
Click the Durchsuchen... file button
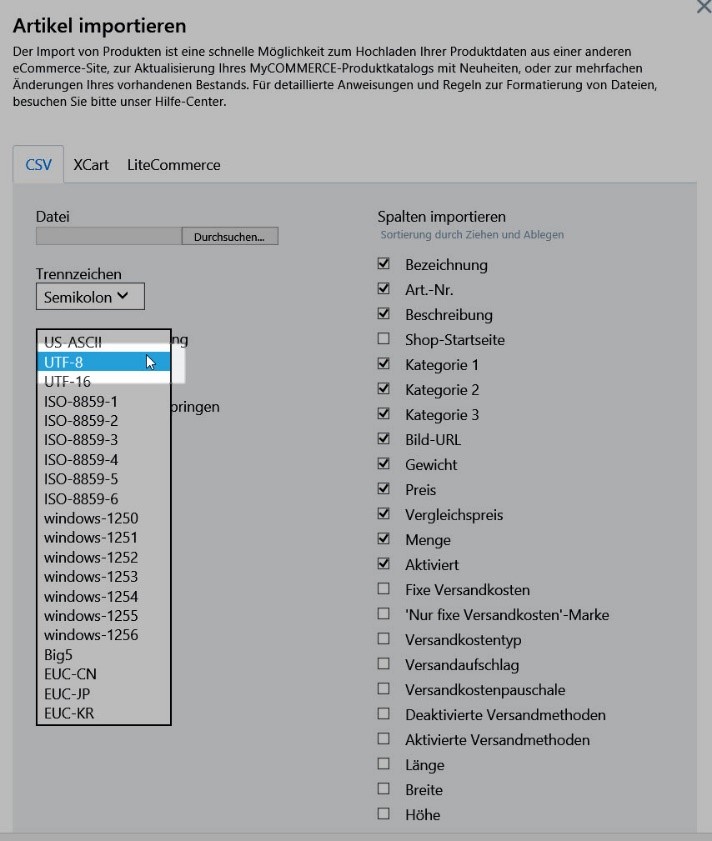click(x=230, y=237)
